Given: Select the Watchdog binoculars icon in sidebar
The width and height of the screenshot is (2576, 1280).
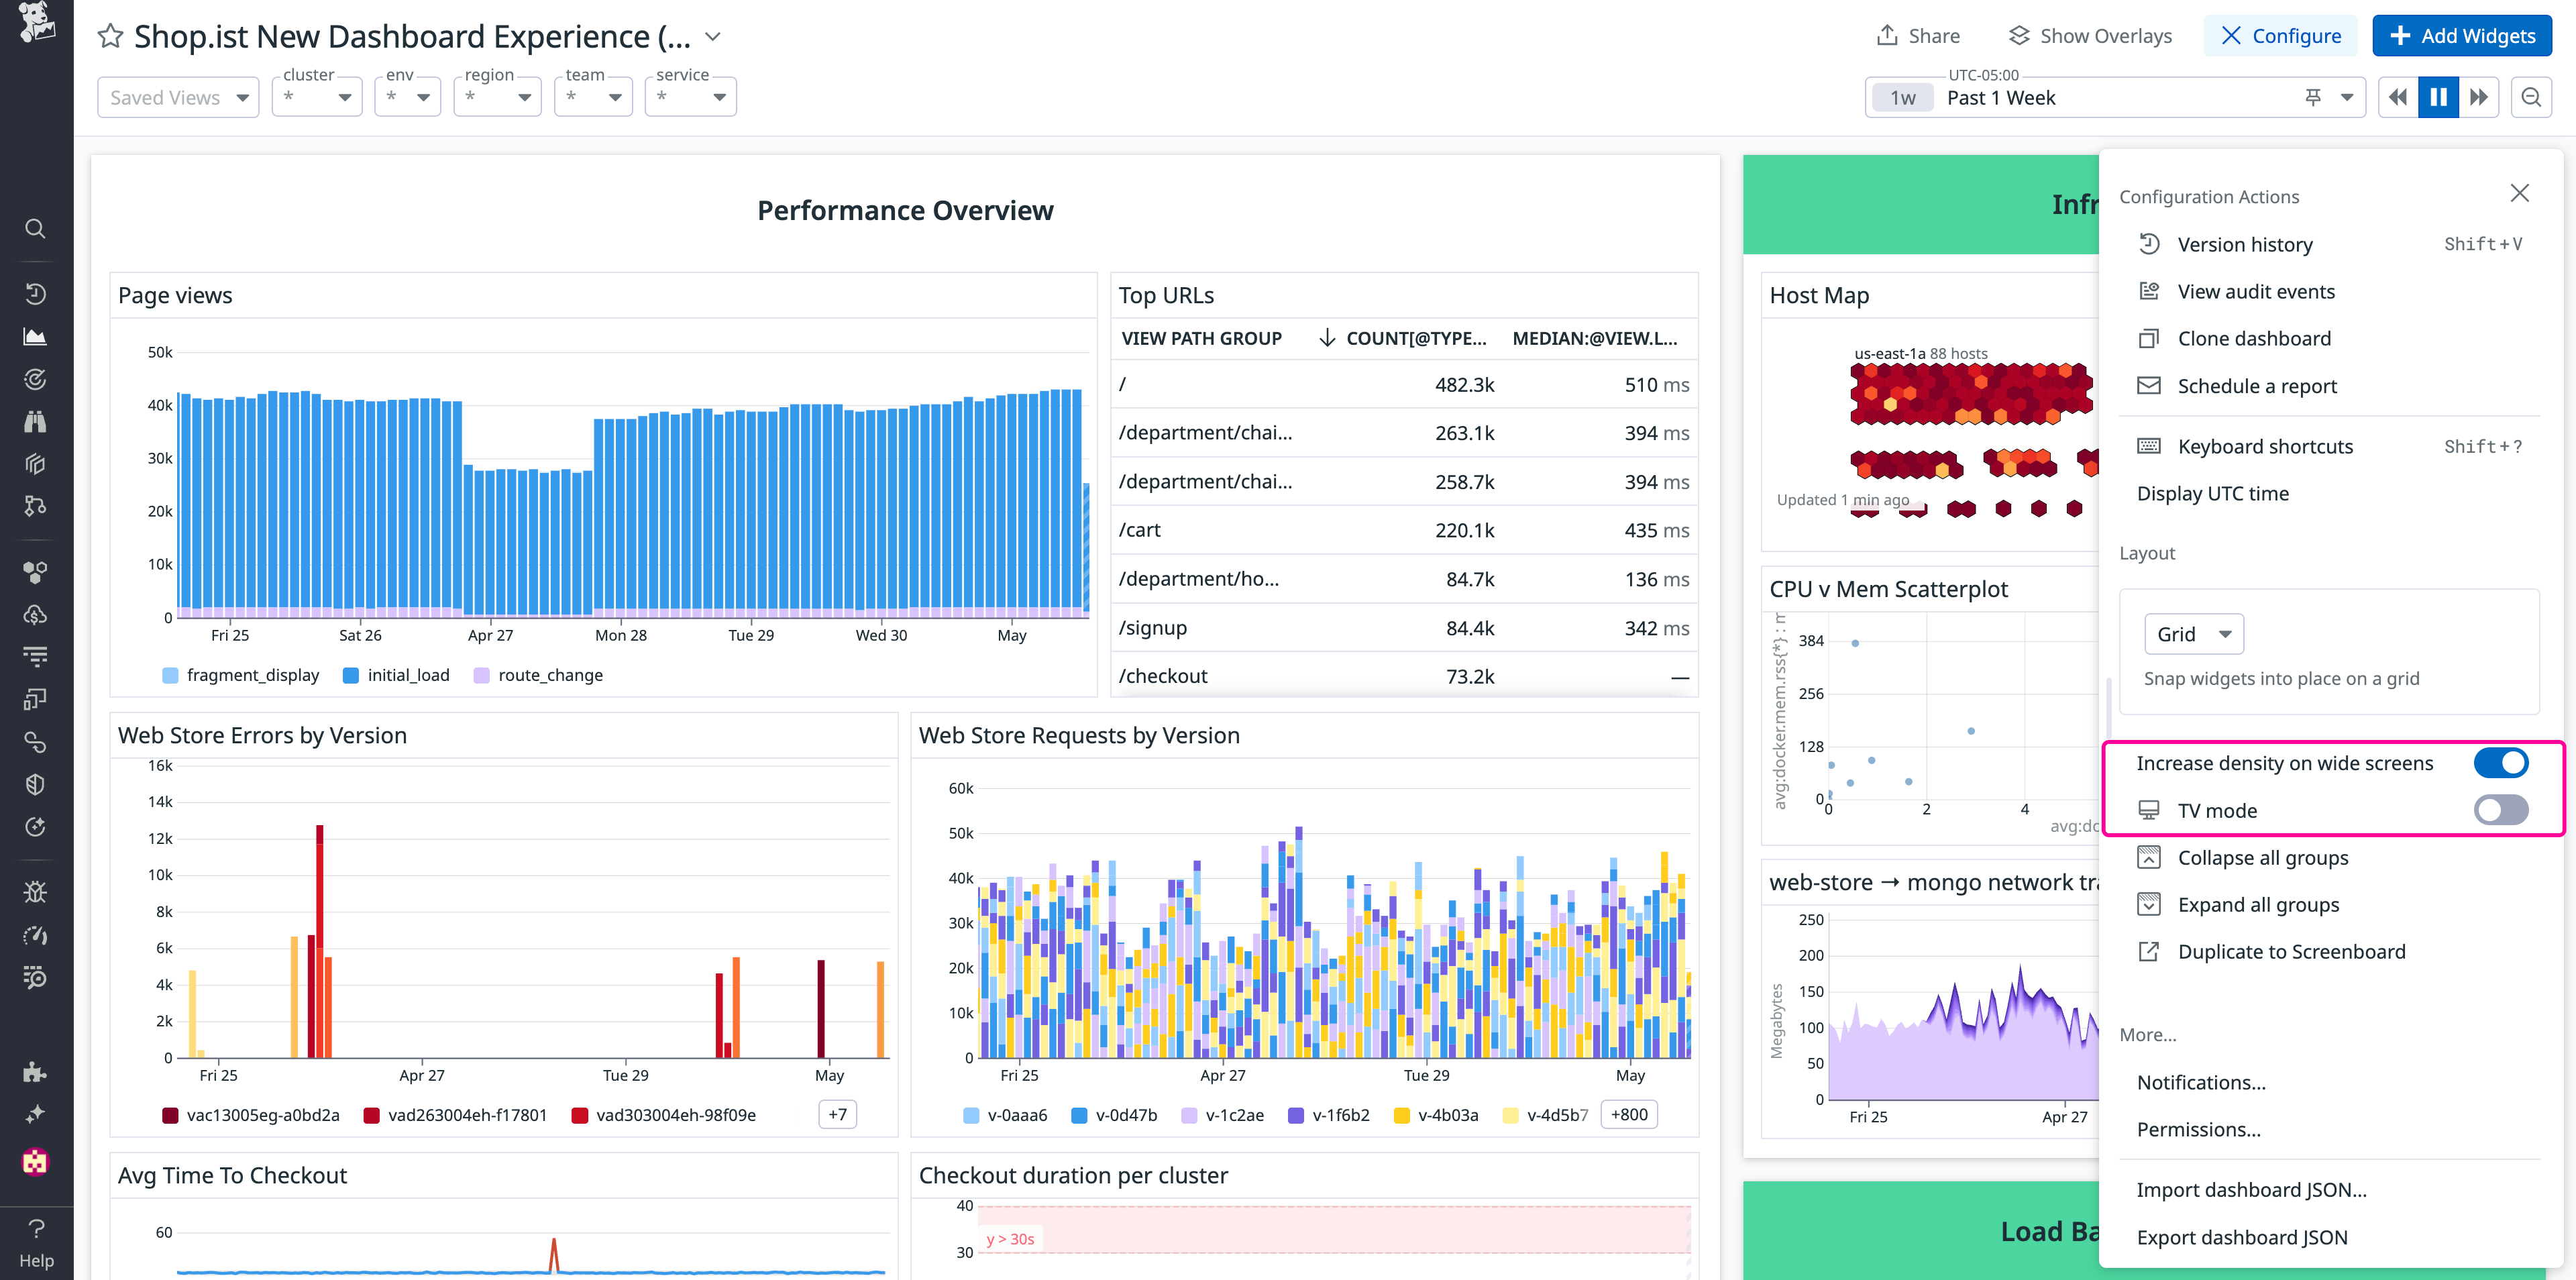Looking at the screenshot, I should pos(35,421).
